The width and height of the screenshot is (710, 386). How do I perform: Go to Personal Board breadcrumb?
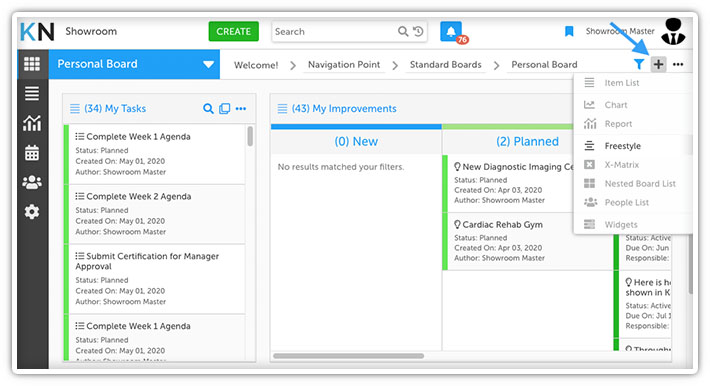coord(544,65)
